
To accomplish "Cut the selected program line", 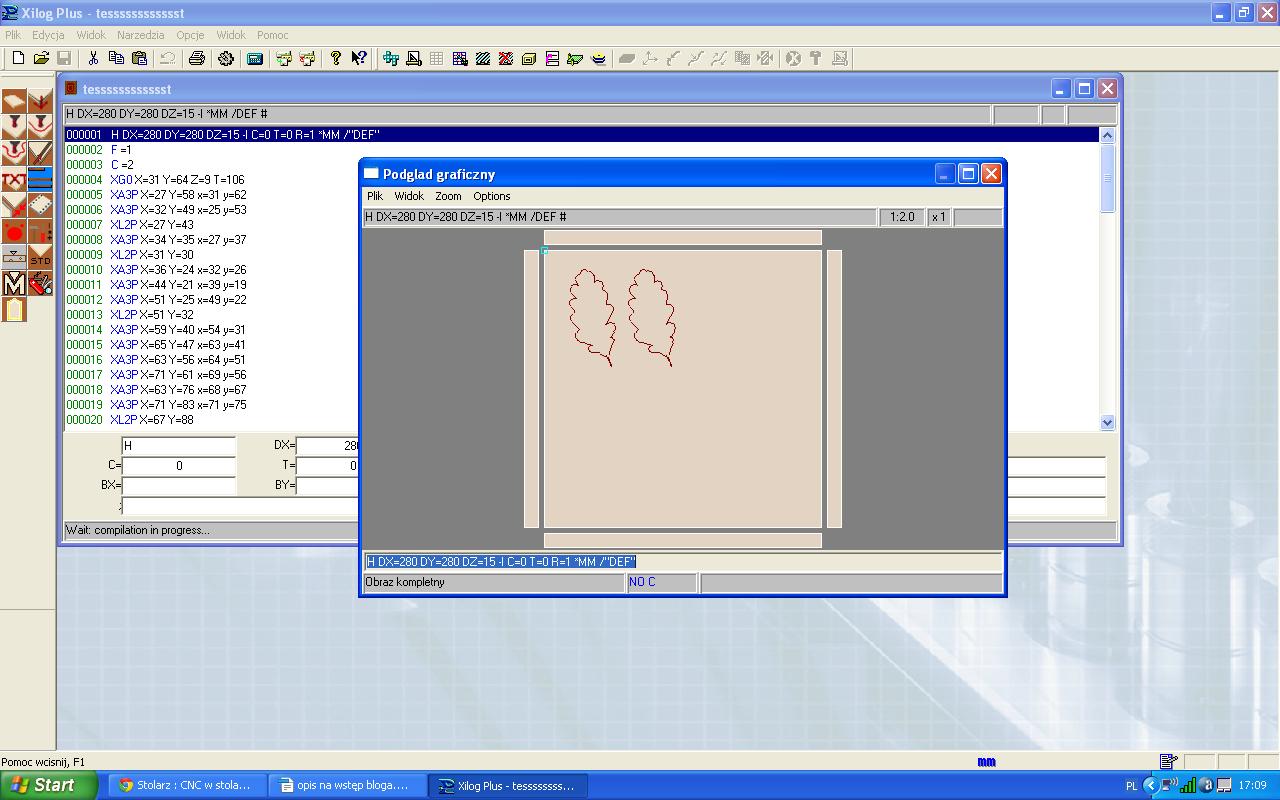I will (93, 58).
